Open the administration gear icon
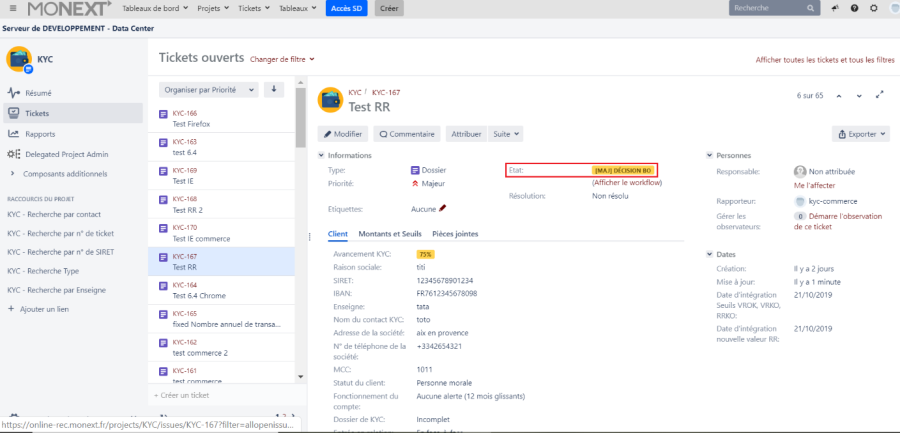 [x=874, y=8]
